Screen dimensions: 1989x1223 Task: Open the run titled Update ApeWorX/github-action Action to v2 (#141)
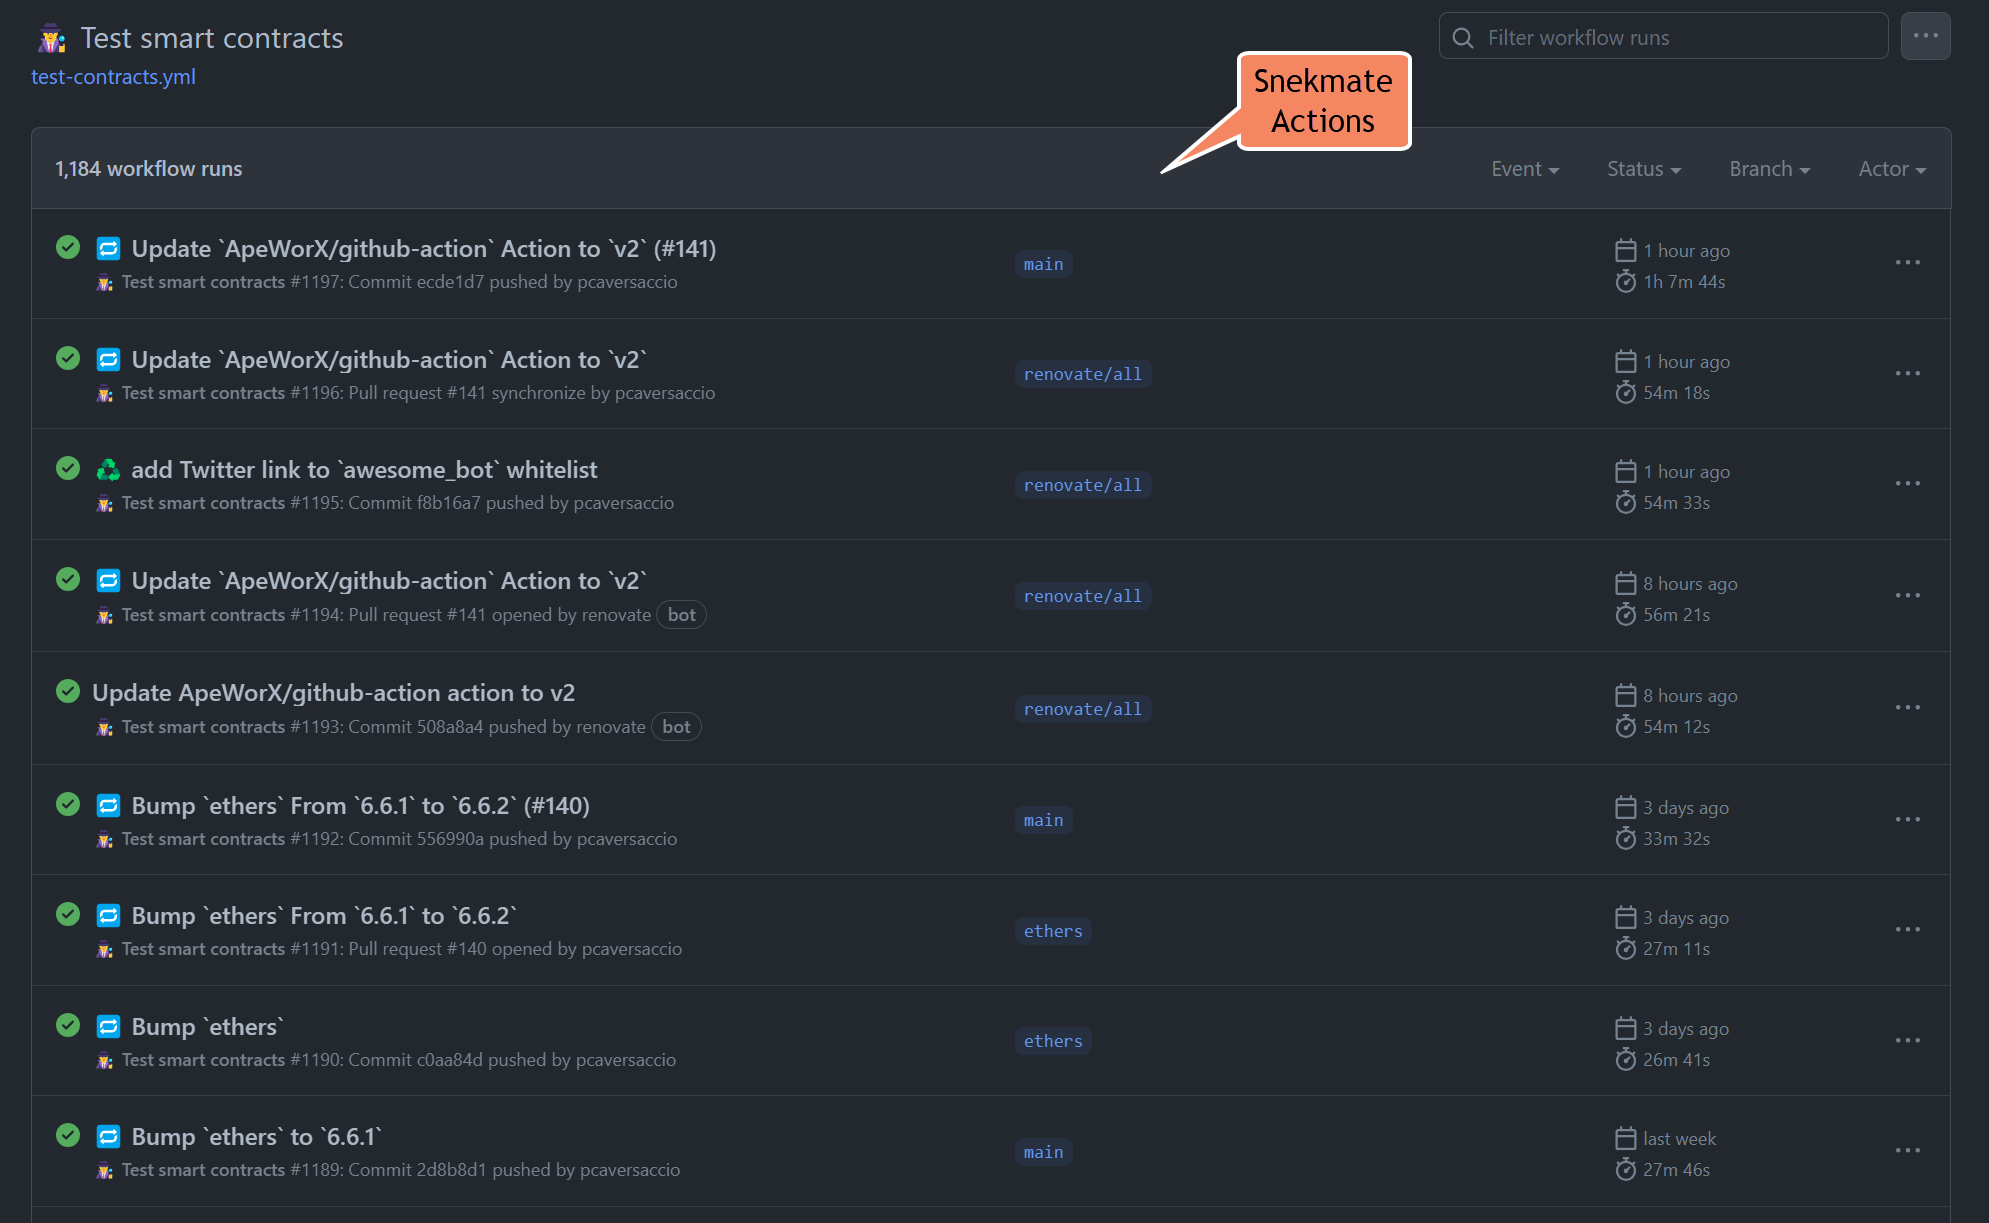tap(424, 249)
